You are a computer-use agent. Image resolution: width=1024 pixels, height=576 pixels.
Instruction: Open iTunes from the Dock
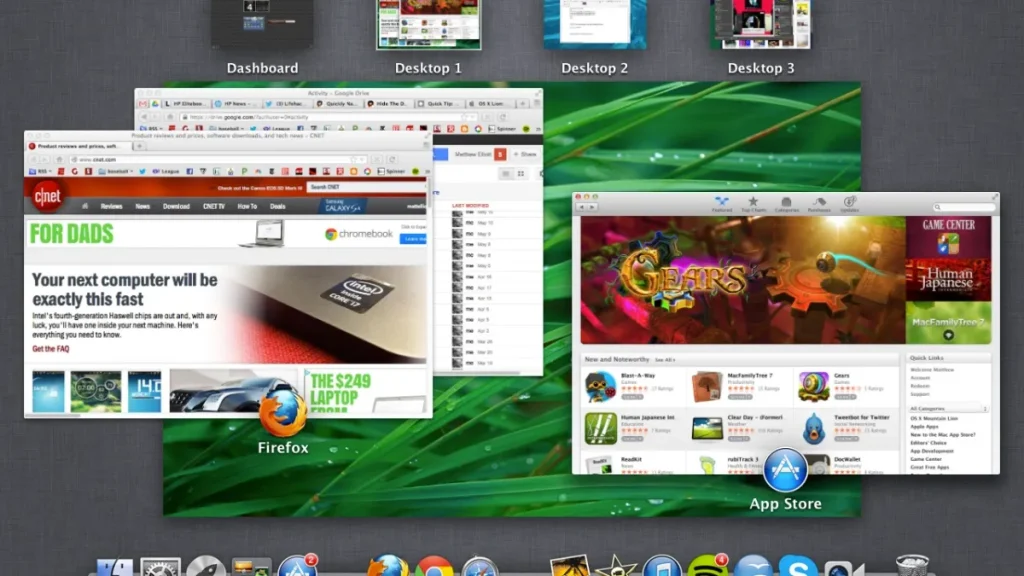662,566
